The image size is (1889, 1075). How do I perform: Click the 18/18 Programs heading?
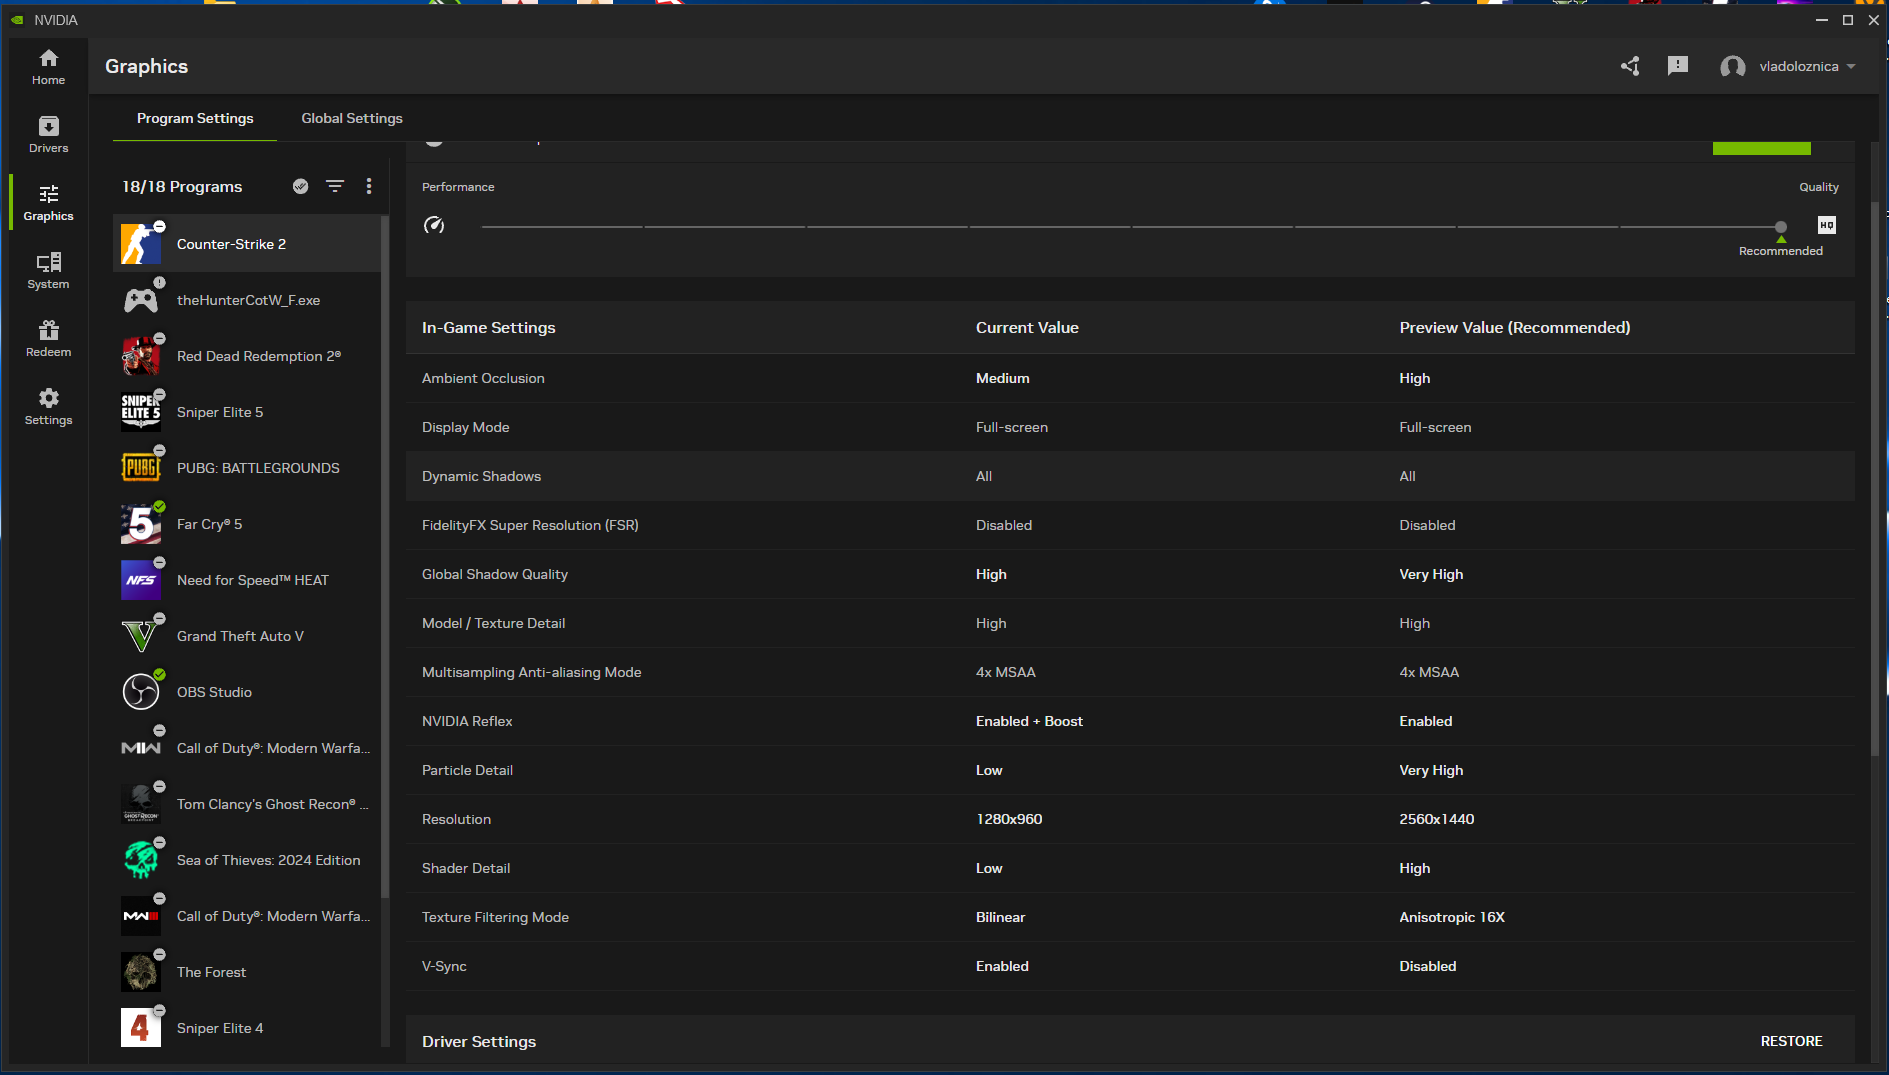click(182, 186)
